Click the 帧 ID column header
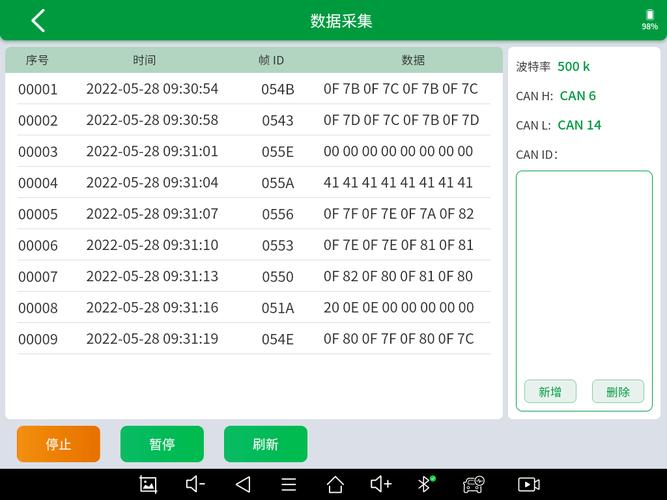The height and width of the screenshot is (500, 667). tap(271, 60)
